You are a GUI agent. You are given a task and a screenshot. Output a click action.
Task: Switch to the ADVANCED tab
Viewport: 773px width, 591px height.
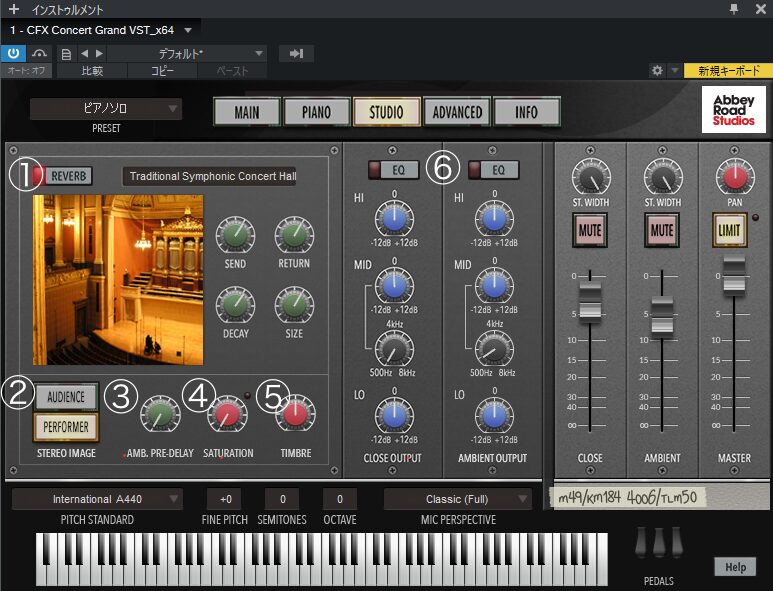point(457,112)
